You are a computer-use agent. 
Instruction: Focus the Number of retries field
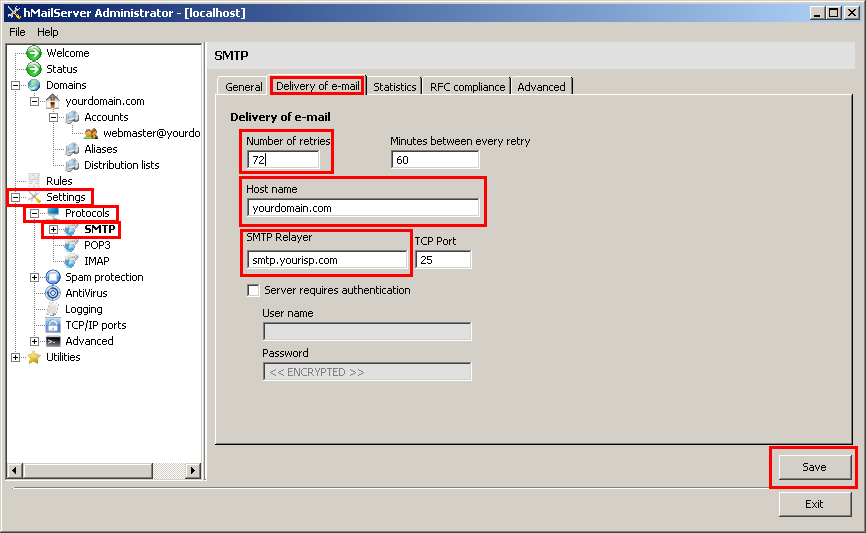283,160
